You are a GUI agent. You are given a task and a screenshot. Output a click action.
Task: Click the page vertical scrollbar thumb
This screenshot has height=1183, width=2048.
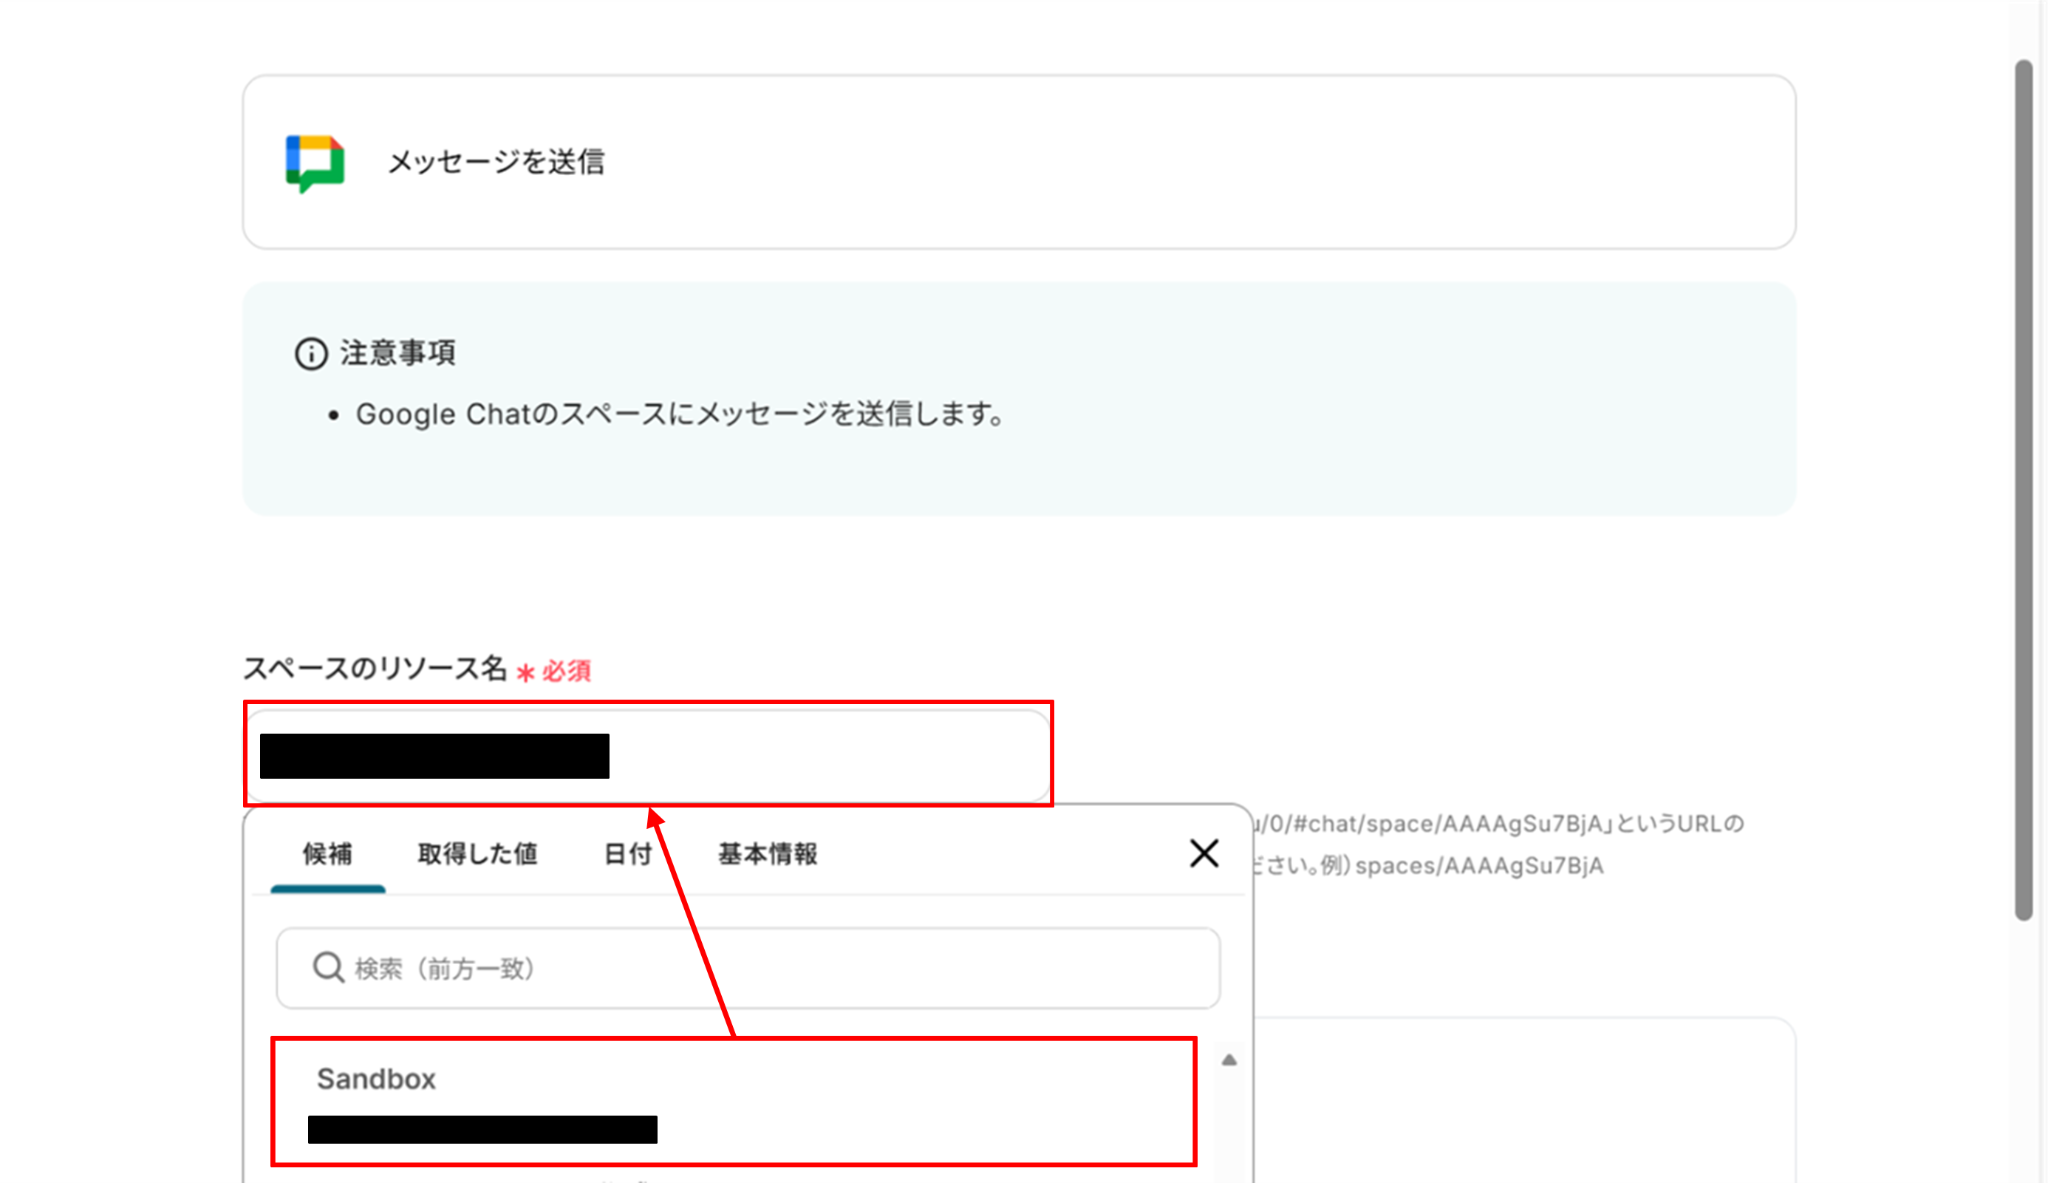[x=2023, y=490]
